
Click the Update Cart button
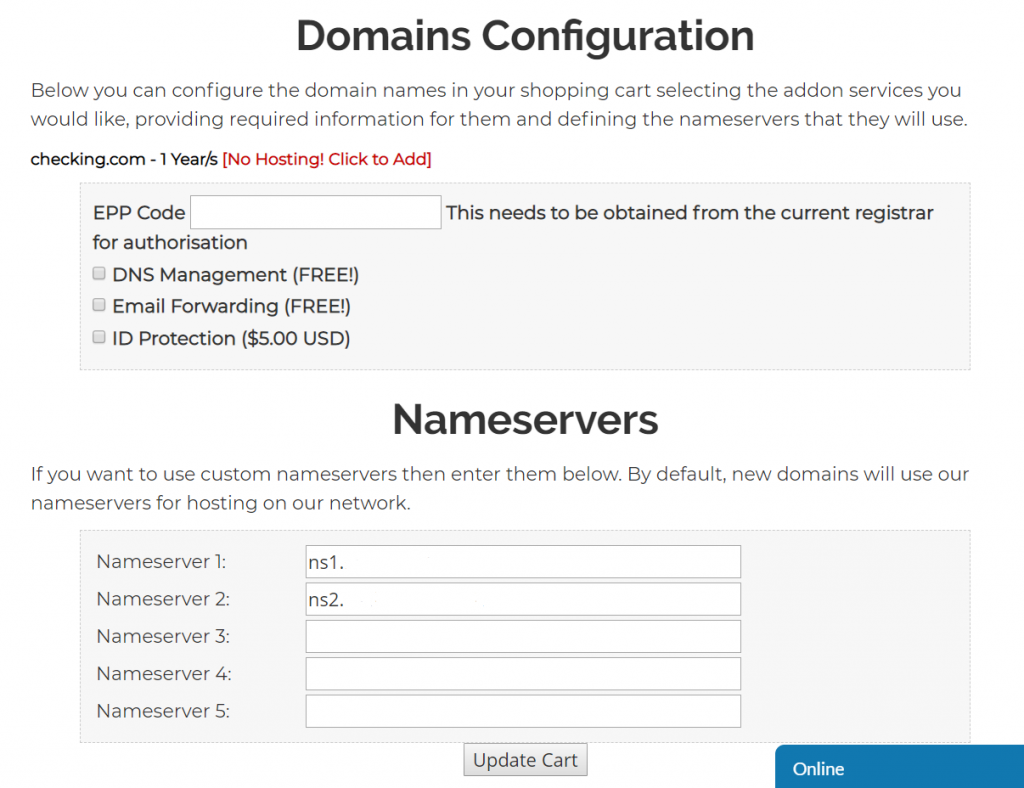[525, 760]
